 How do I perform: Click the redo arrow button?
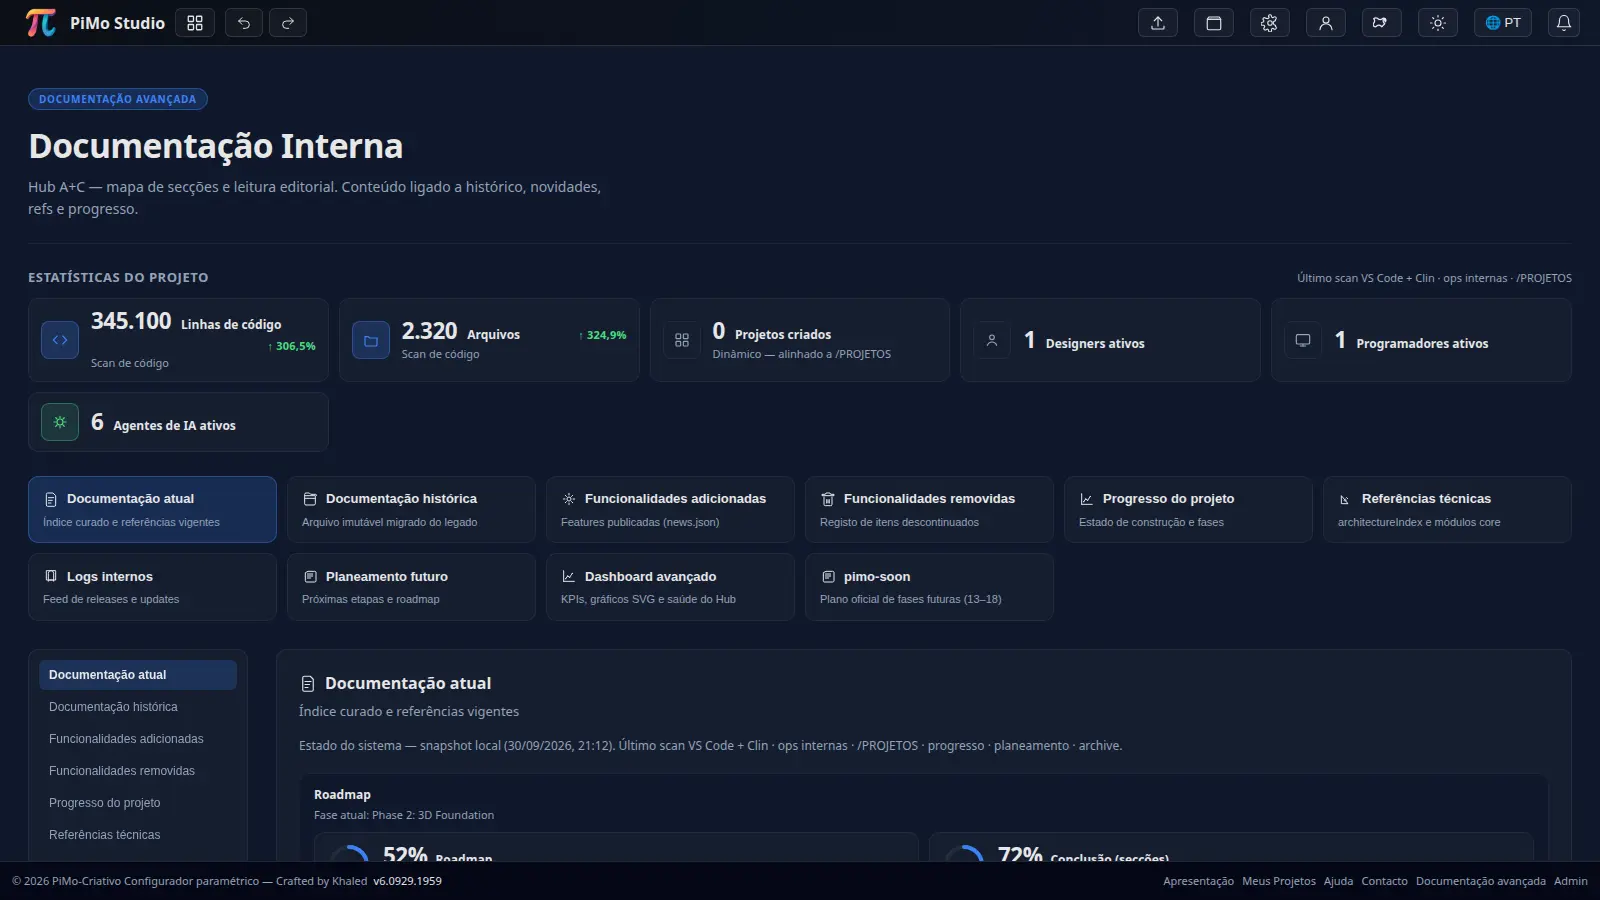(x=288, y=23)
